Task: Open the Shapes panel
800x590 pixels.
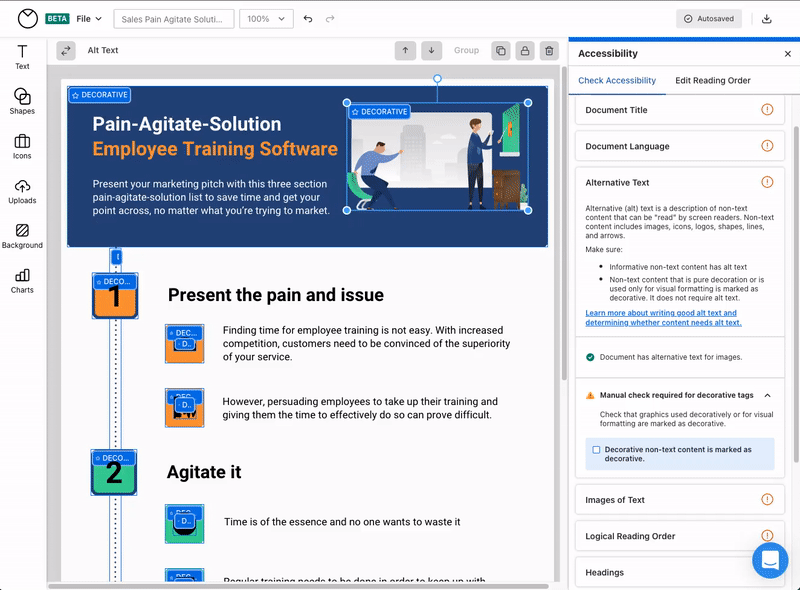Action: (x=22, y=101)
